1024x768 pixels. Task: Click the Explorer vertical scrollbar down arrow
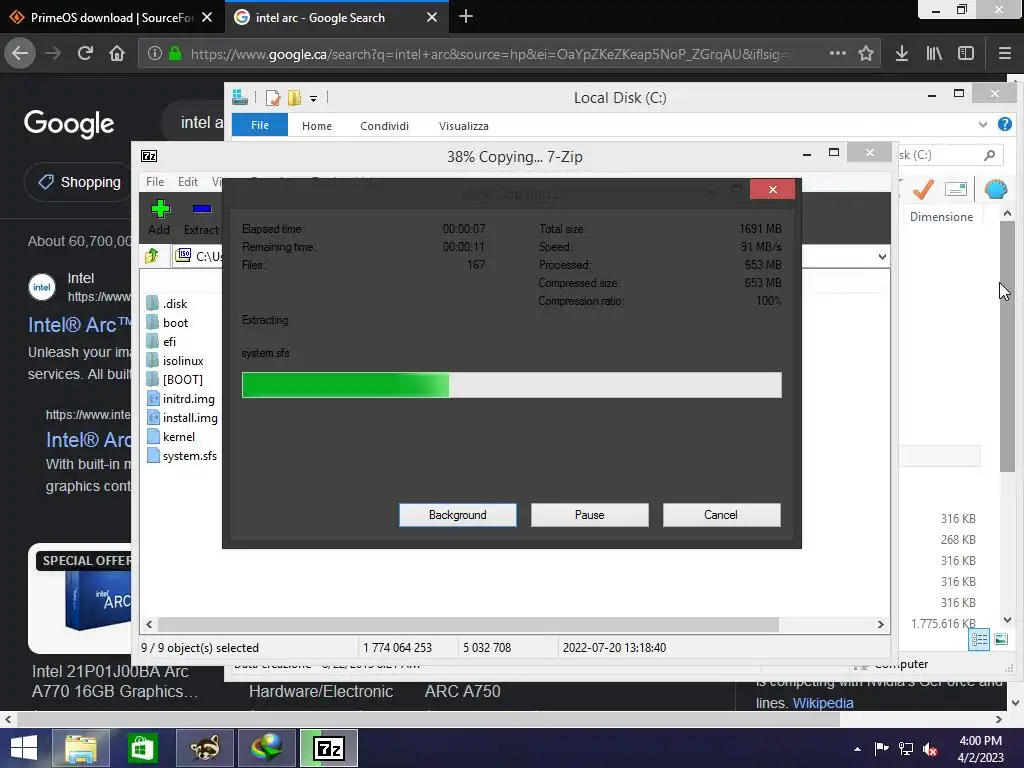coord(1007,620)
